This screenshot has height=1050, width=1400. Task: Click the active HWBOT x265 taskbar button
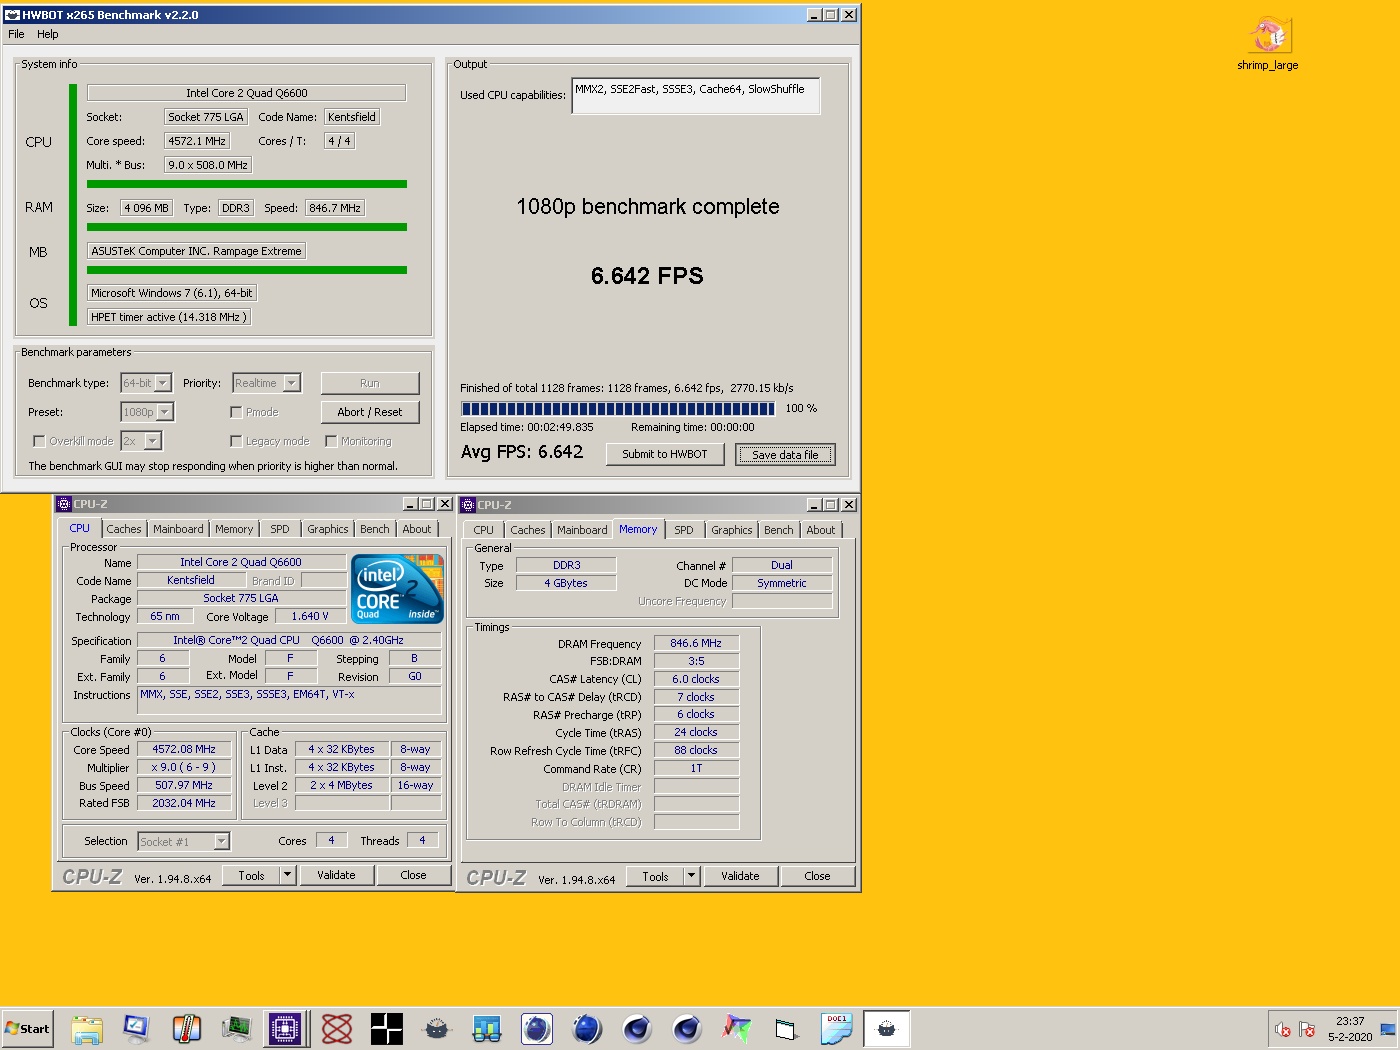(x=887, y=1028)
